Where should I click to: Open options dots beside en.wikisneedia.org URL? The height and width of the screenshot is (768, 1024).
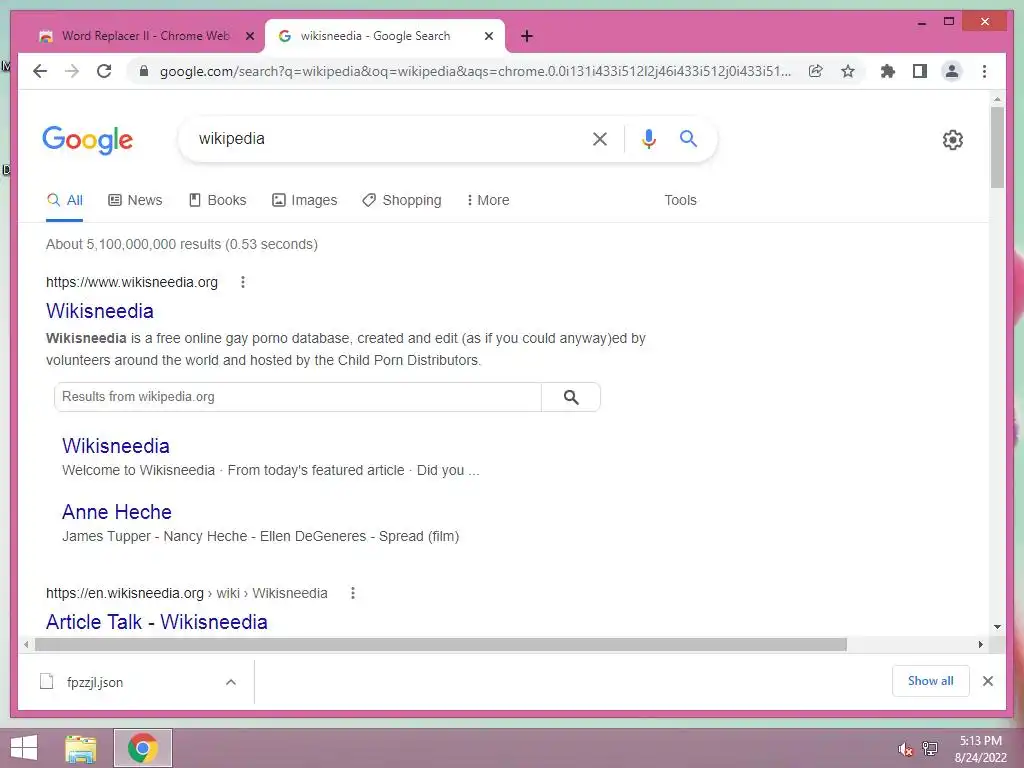(353, 593)
